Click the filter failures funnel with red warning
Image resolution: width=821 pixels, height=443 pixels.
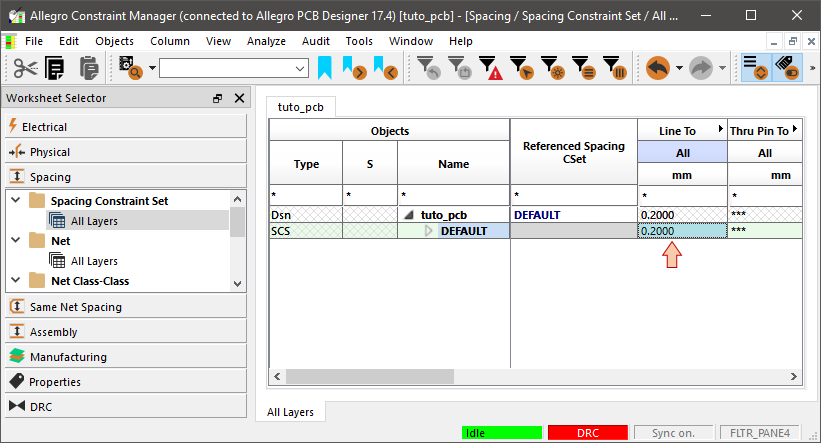pyautogui.click(x=490, y=68)
